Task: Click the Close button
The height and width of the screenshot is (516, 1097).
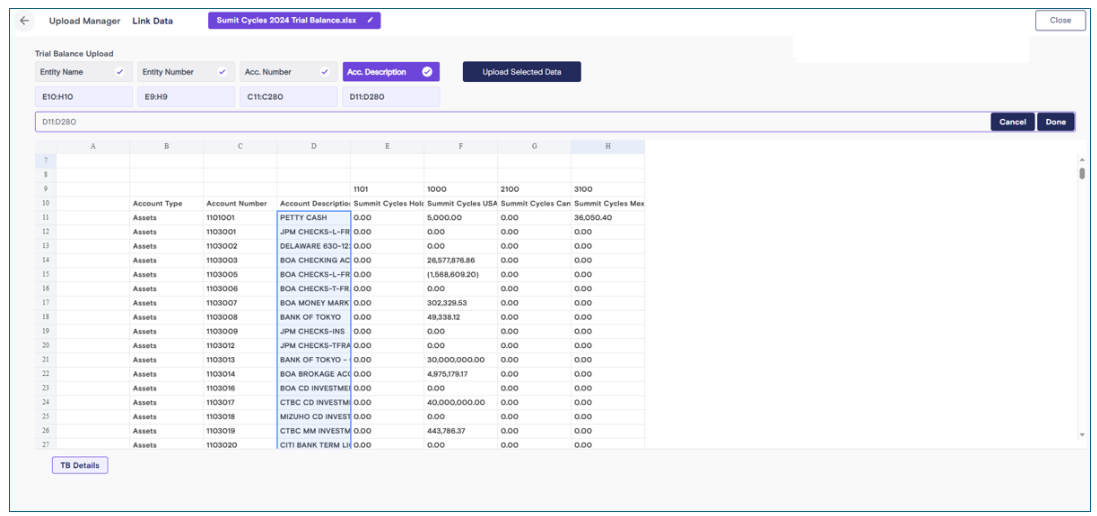Action: click(1060, 20)
